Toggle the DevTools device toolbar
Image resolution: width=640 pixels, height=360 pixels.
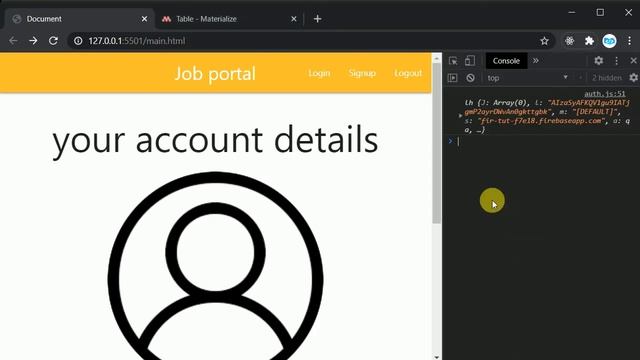(x=470, y=61)
